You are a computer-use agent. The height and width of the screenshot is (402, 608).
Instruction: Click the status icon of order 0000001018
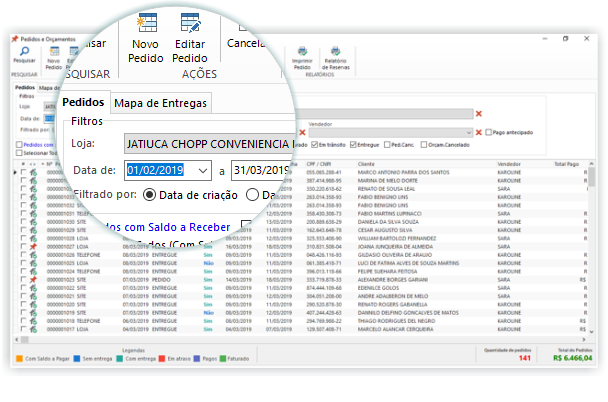pyautogui.click(x=33, y=321)
